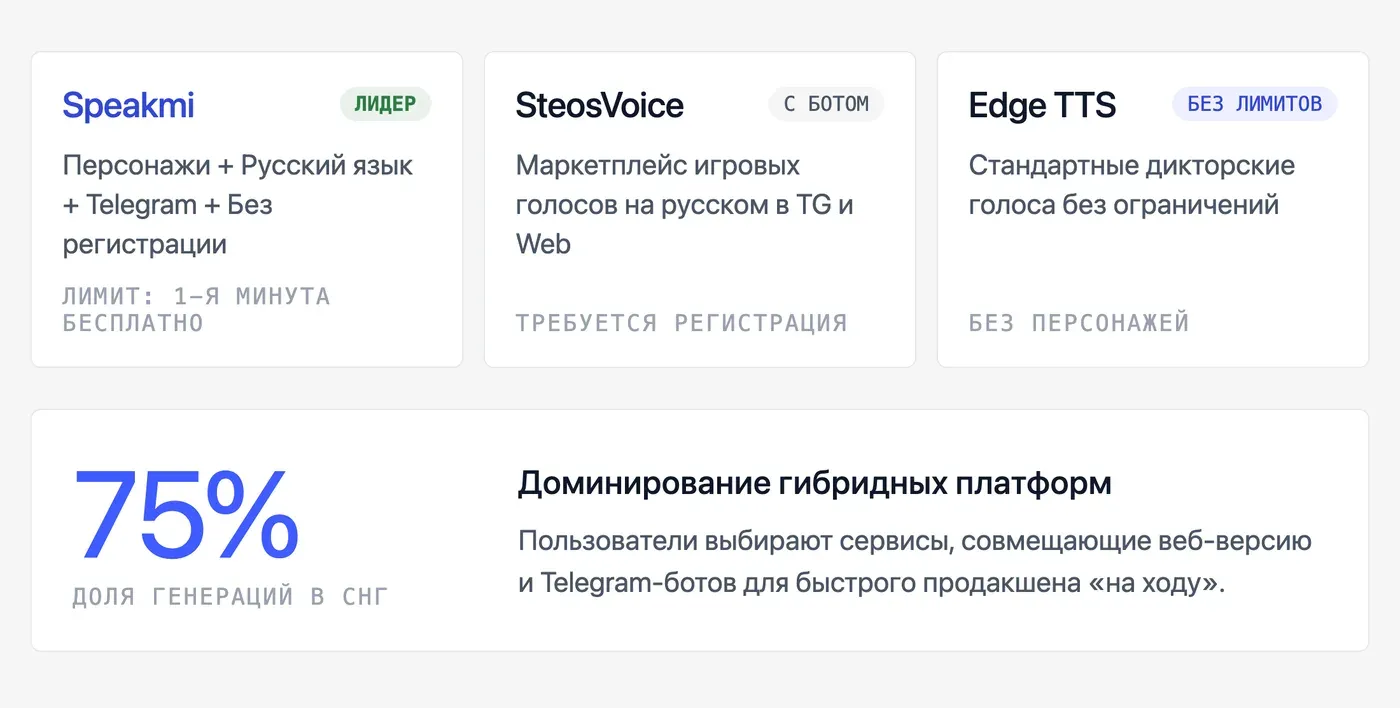Click heading Доминирование гибридных платформ

[814, 484]
